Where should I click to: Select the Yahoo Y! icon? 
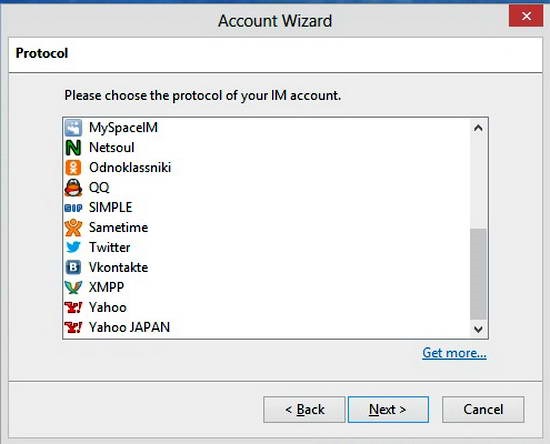click(73, 307)
